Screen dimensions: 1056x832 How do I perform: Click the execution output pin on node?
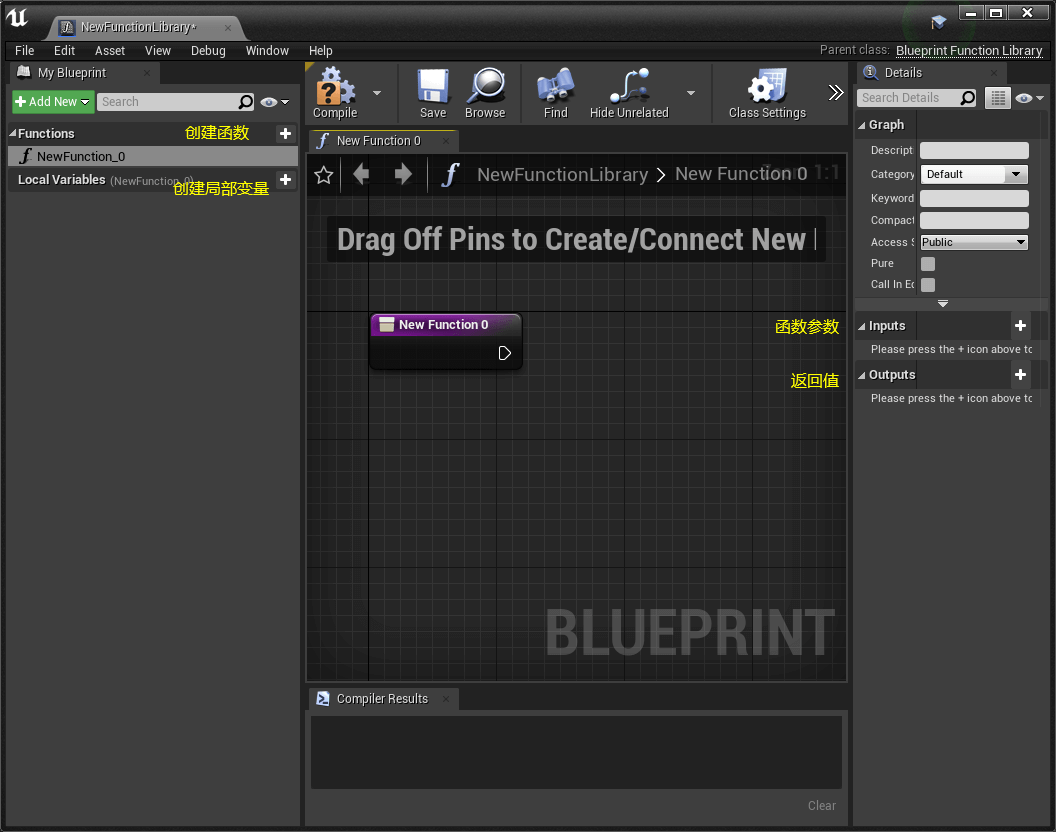click(504, 353)
